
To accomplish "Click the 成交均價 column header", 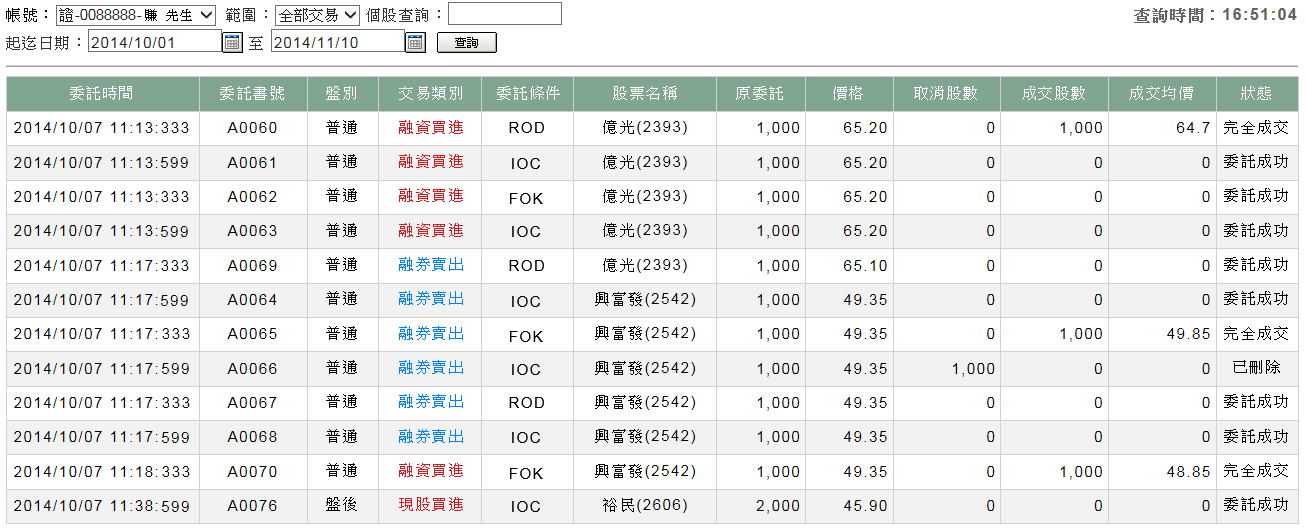I will [1161, 94].
